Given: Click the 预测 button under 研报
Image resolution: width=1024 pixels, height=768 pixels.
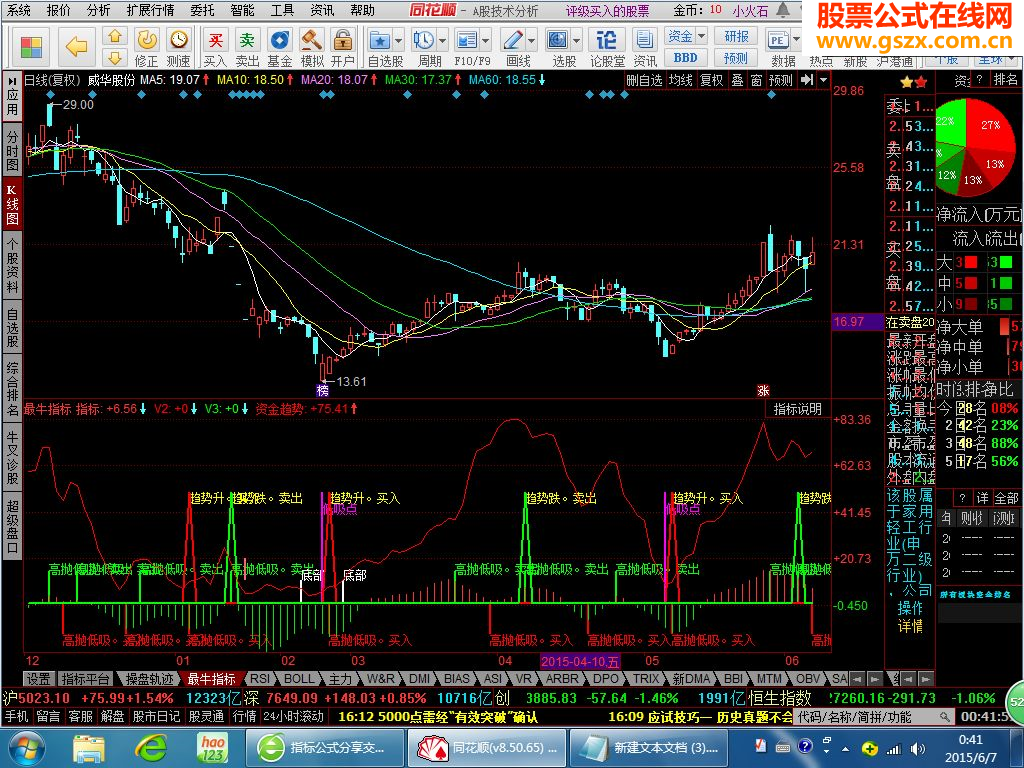Looking at the screenshot, I should coord(736,57).
